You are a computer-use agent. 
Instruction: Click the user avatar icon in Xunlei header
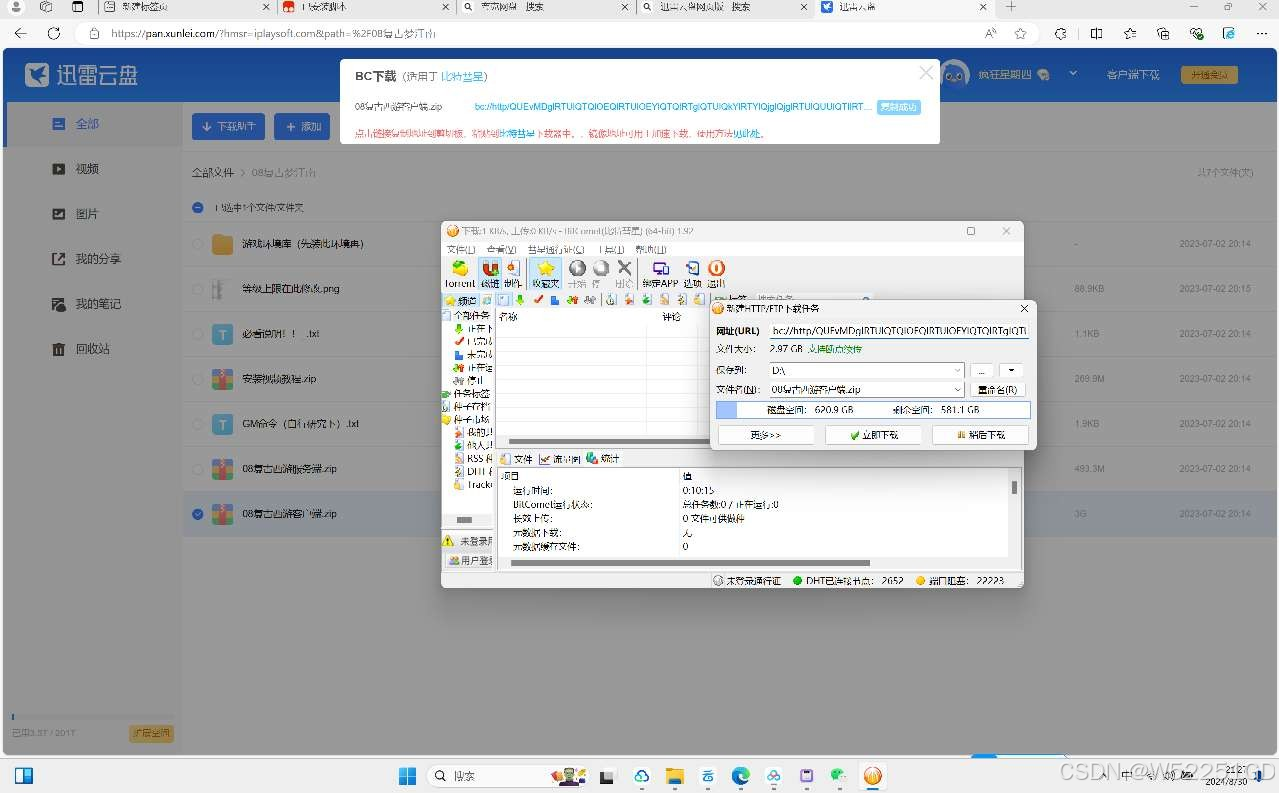(955, 74)
